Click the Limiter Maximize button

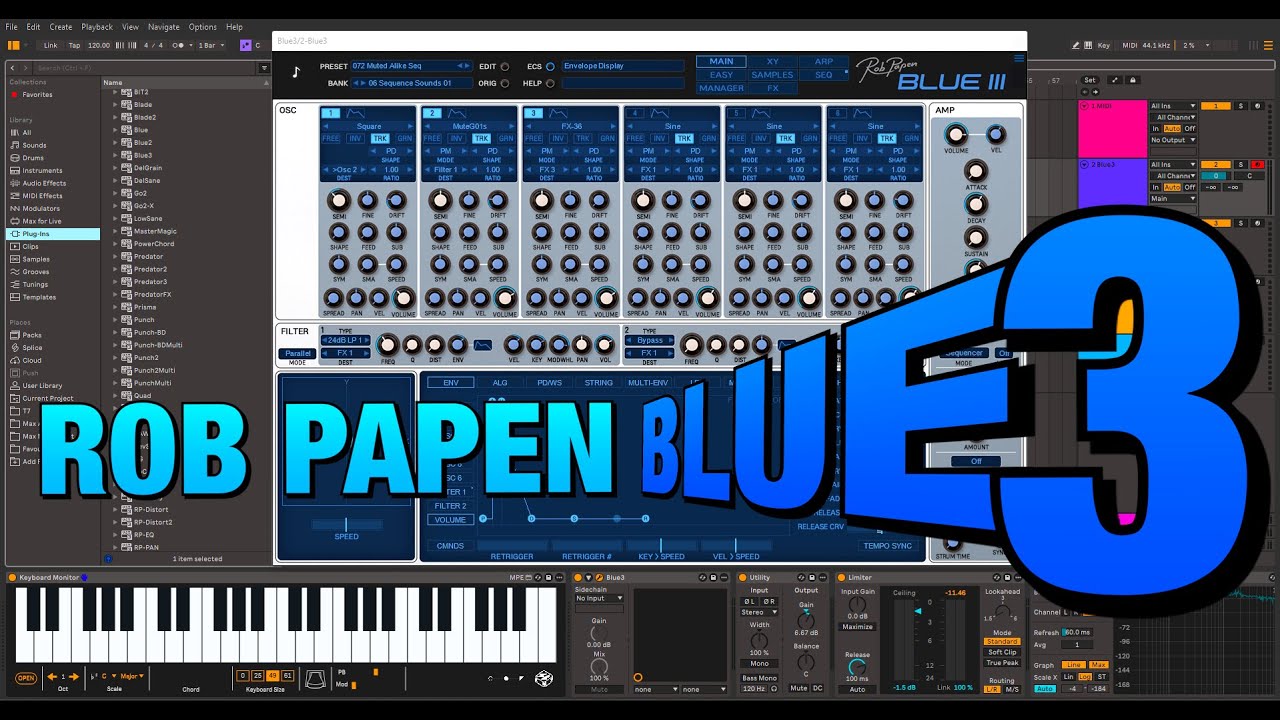[857, 627]
